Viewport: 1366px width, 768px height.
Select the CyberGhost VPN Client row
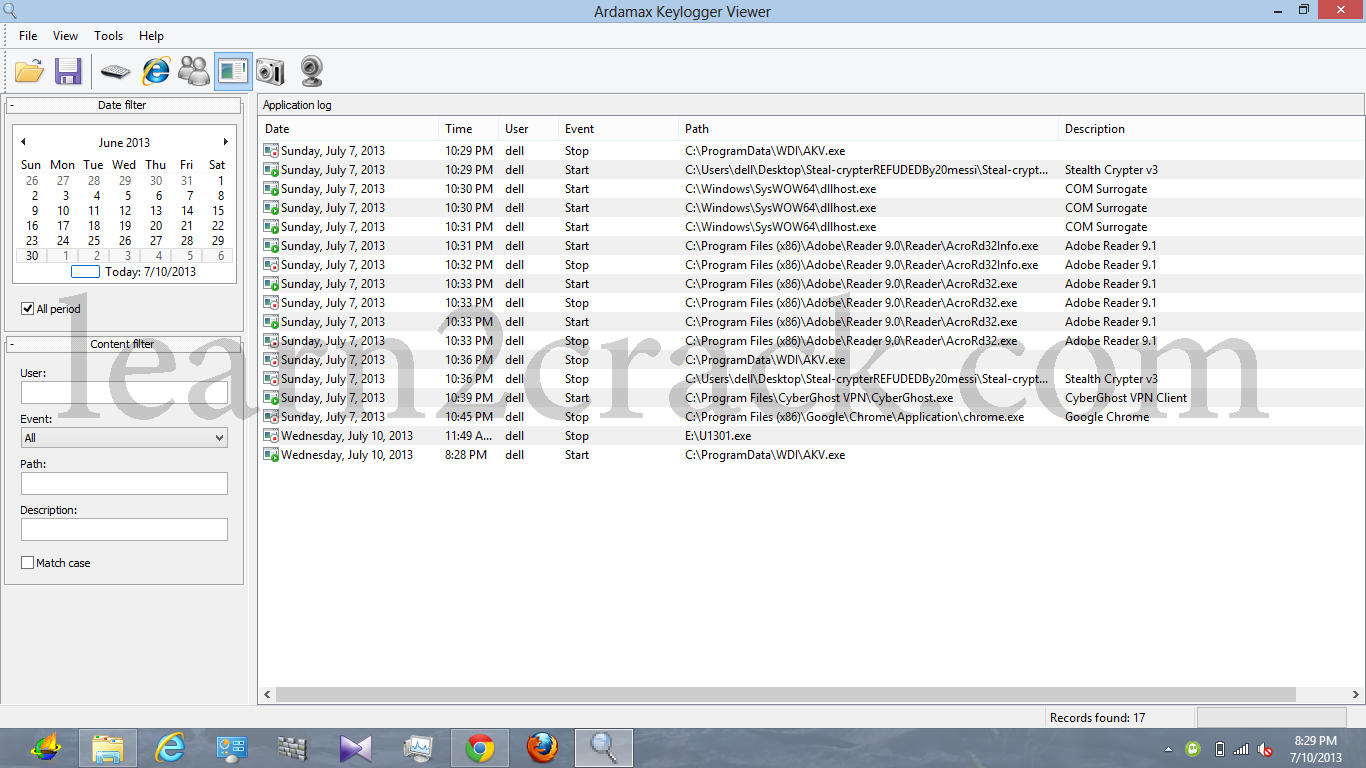point(811,398)
